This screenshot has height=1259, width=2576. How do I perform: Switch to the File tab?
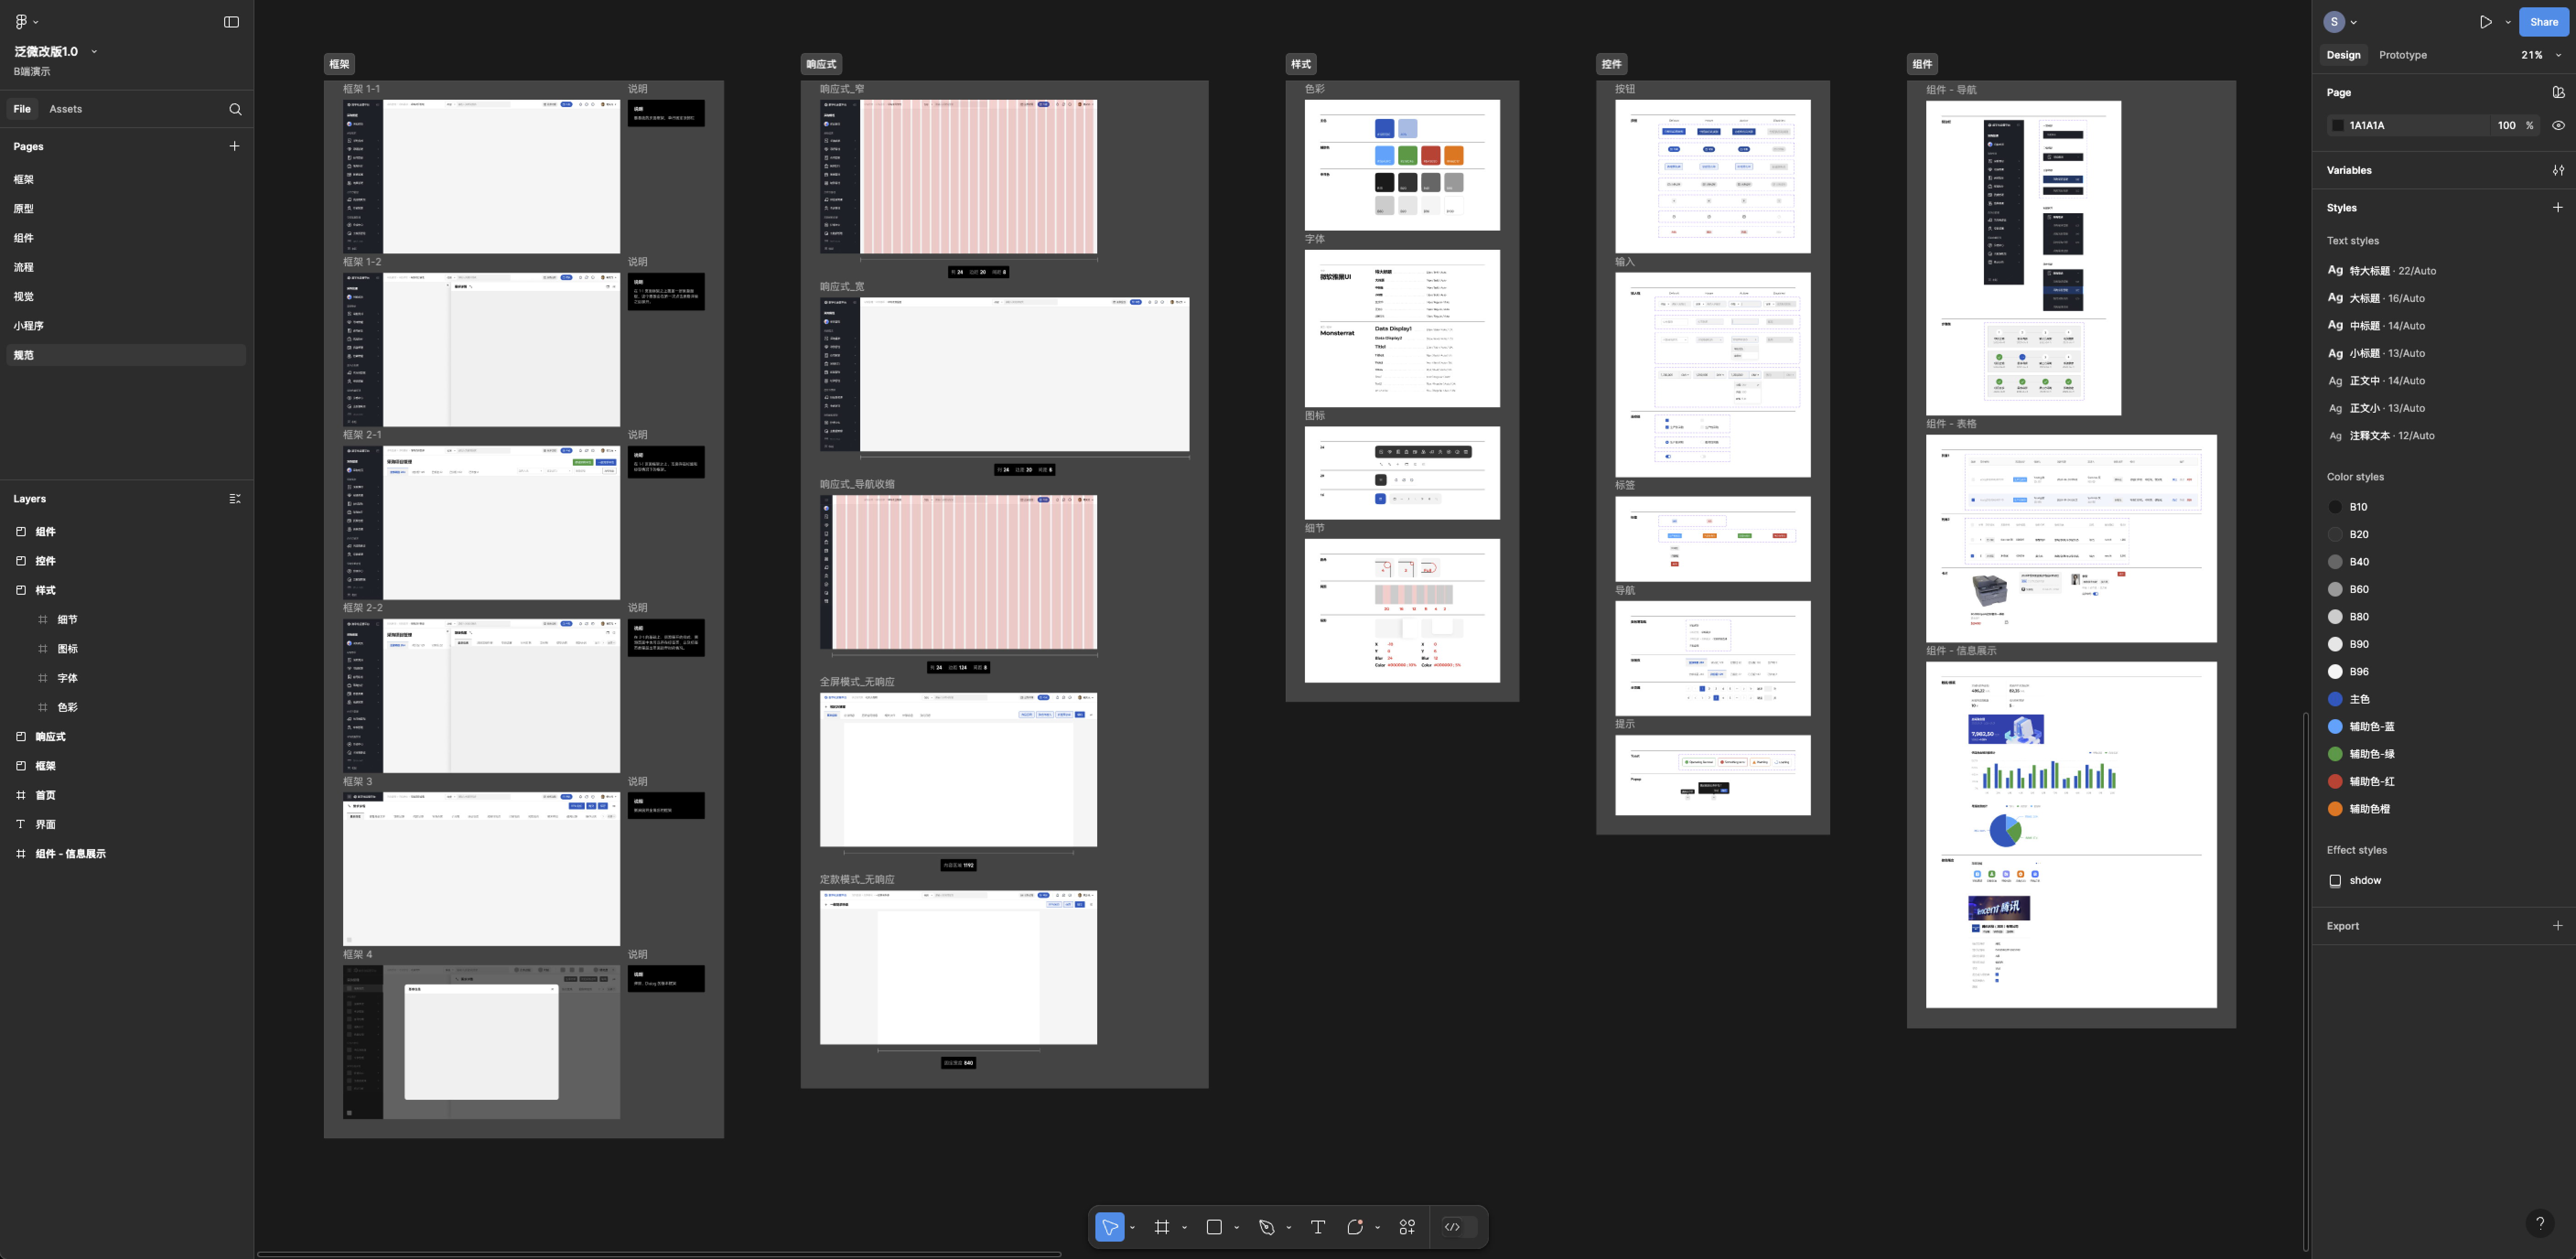22,109
